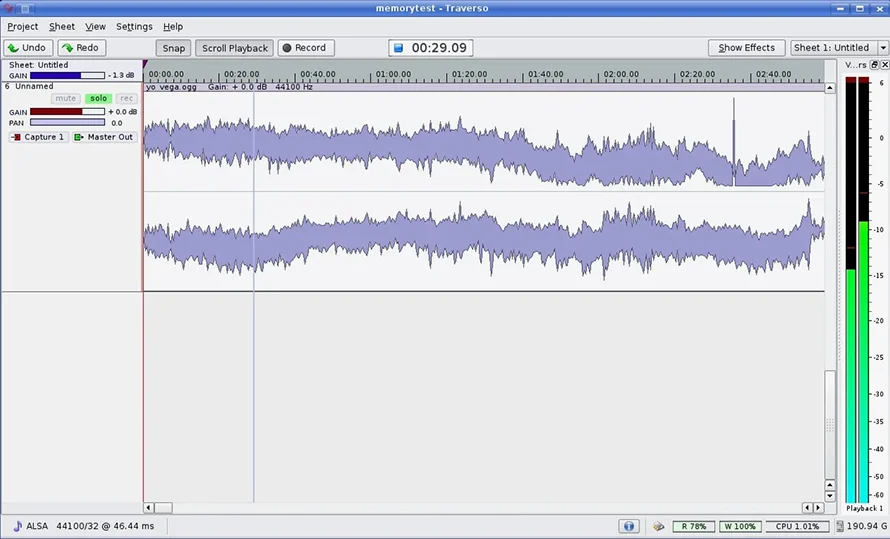The width and height of the screenshot is (890, 539).
Task: Open the Settings menu
Action: click(134, 27)
